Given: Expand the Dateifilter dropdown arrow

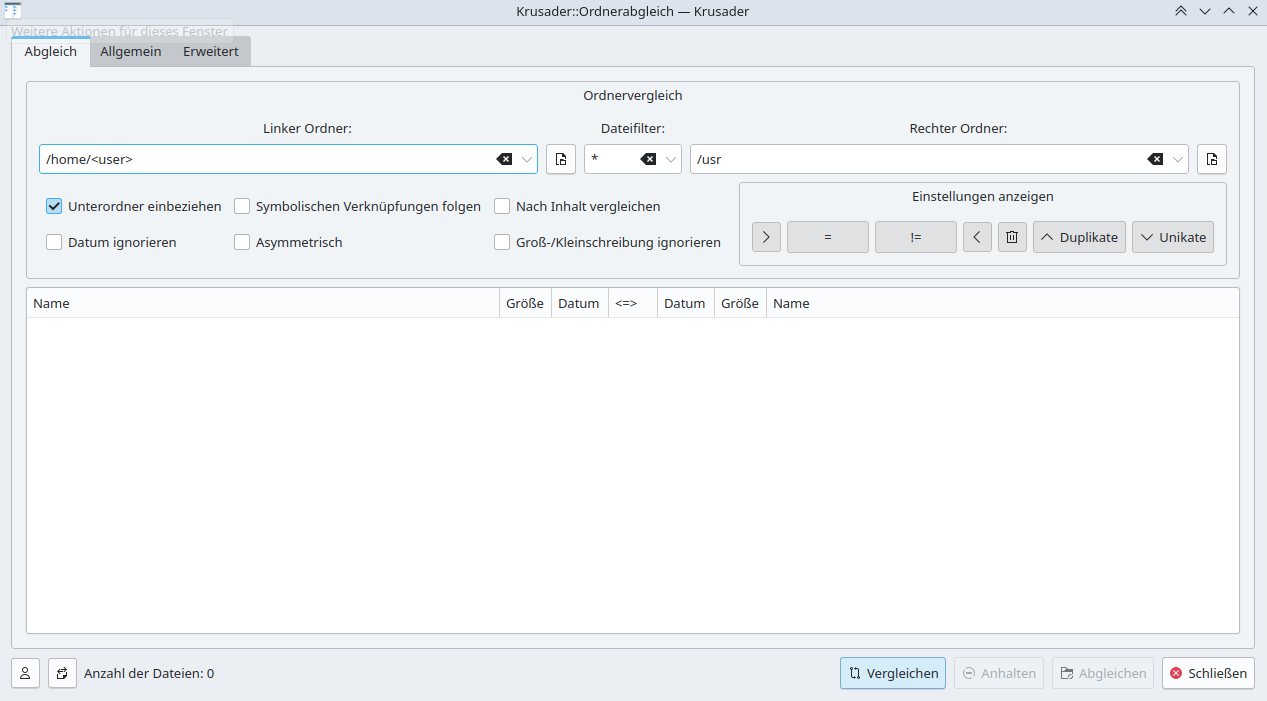Looking at the screenshot, I should (671, 159).
